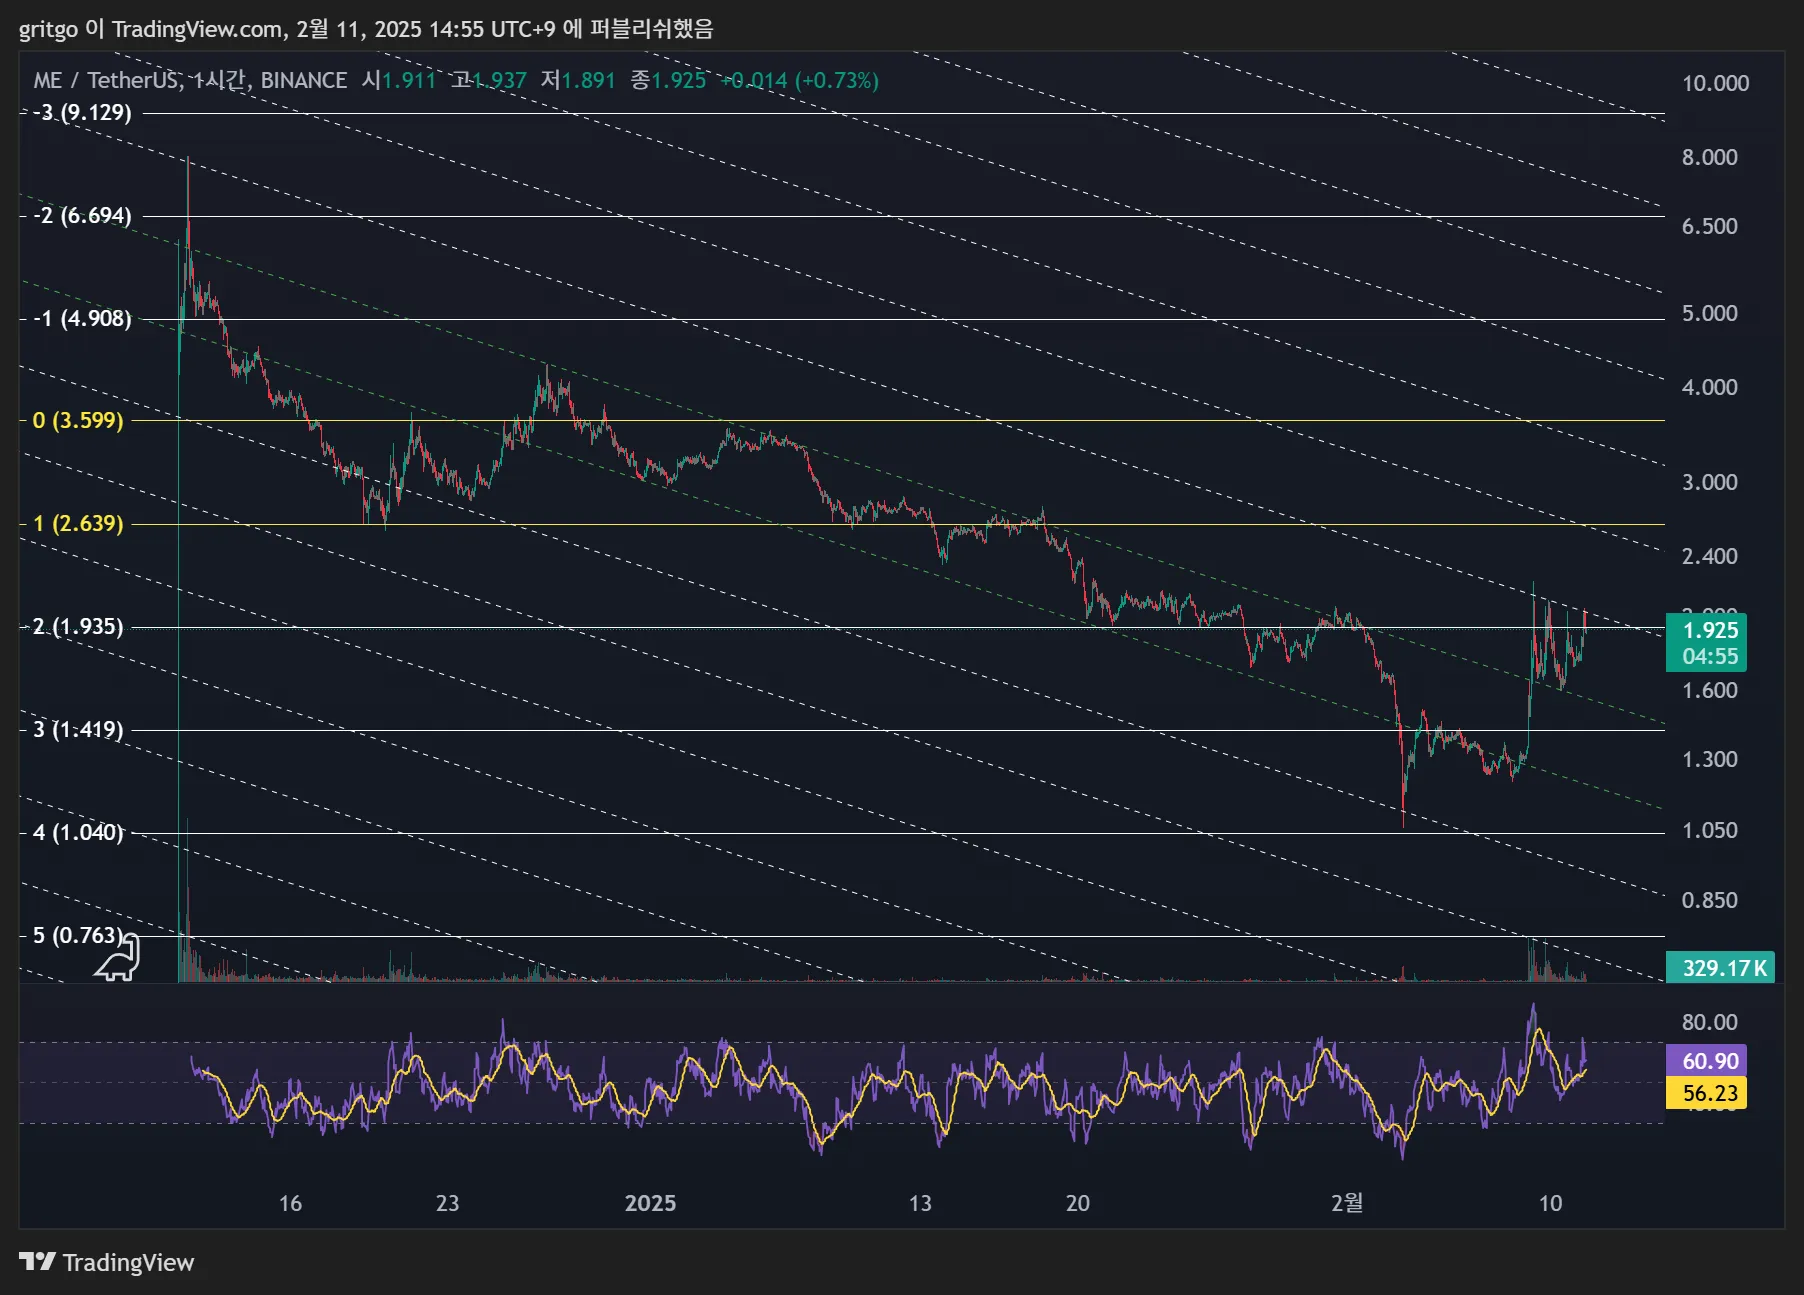Select the Fibonacci level label -1 (4.908)
The width and height of the screenshot is (1804, 1295).
pos(82,318)
